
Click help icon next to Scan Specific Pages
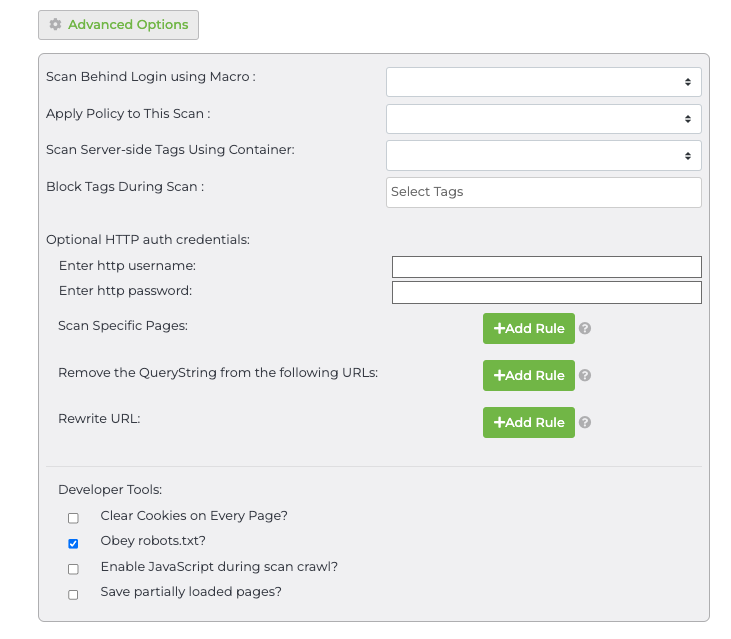[585, 328]
